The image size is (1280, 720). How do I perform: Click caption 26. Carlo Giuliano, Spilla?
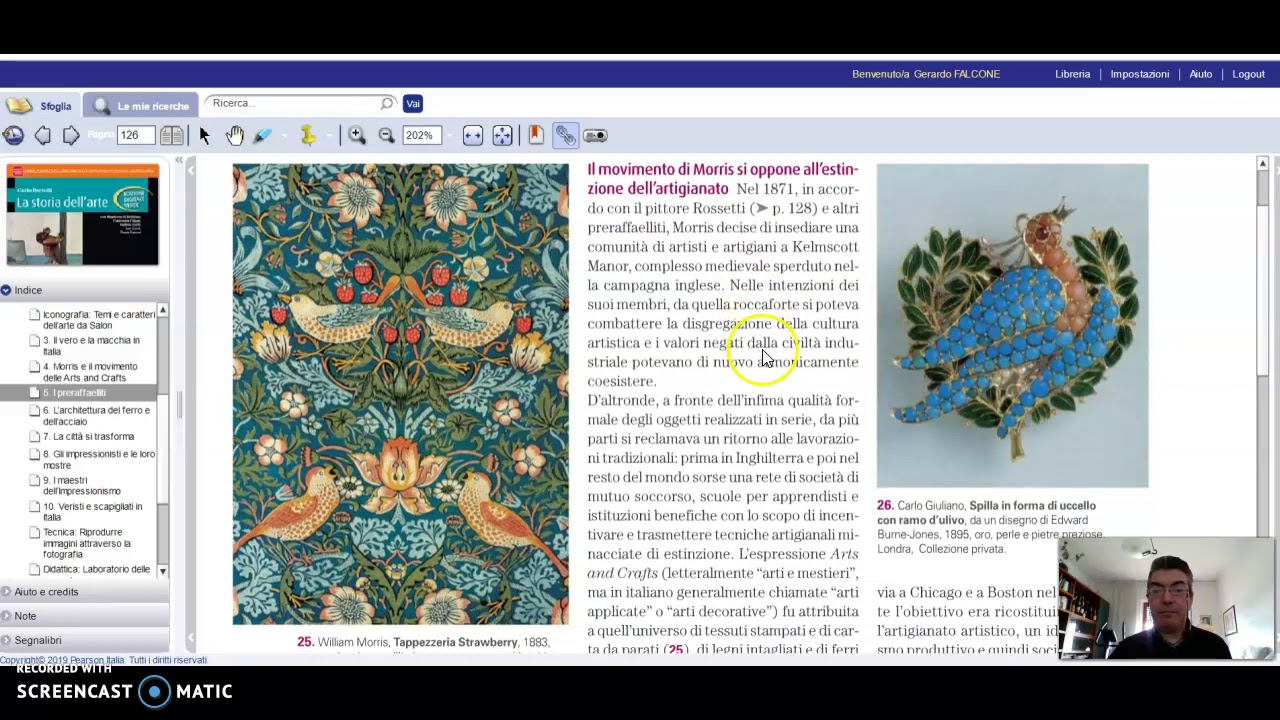point(990,527)
